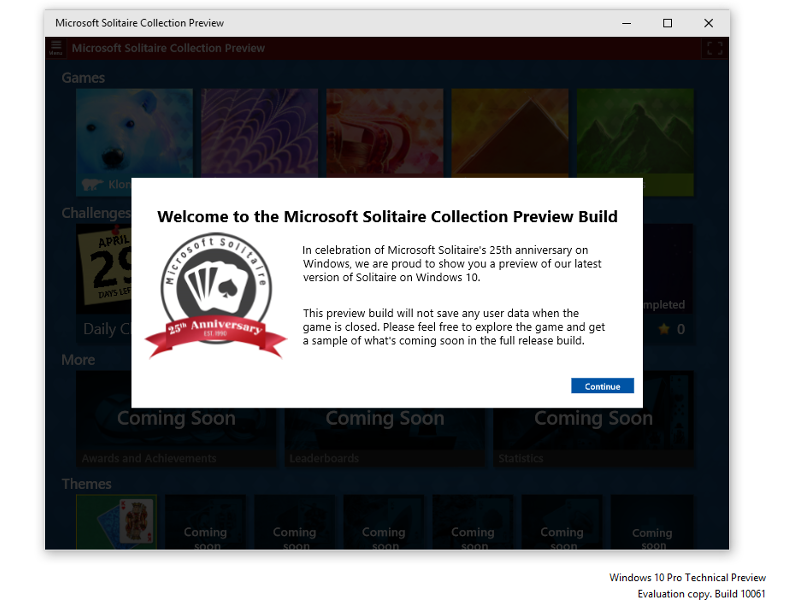Open the hamburger Menu icon
This screenshot has height=600, width=800.
click(56, 48)
